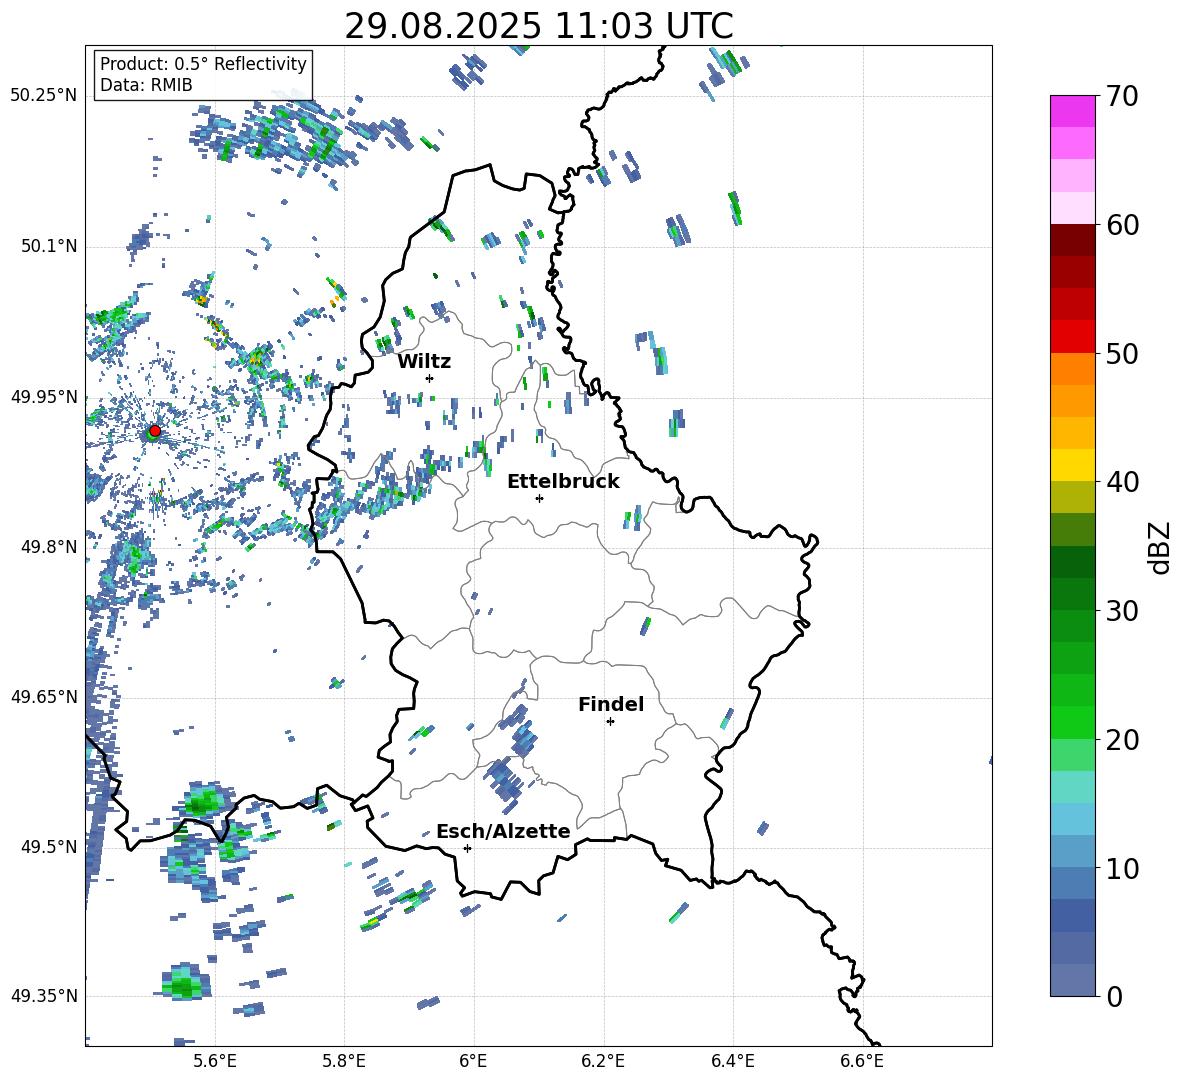The height and width of the screenshot is (1081, 1184).
Task: Click the Data: RMIB text
Action: click(x=146, y=85)
